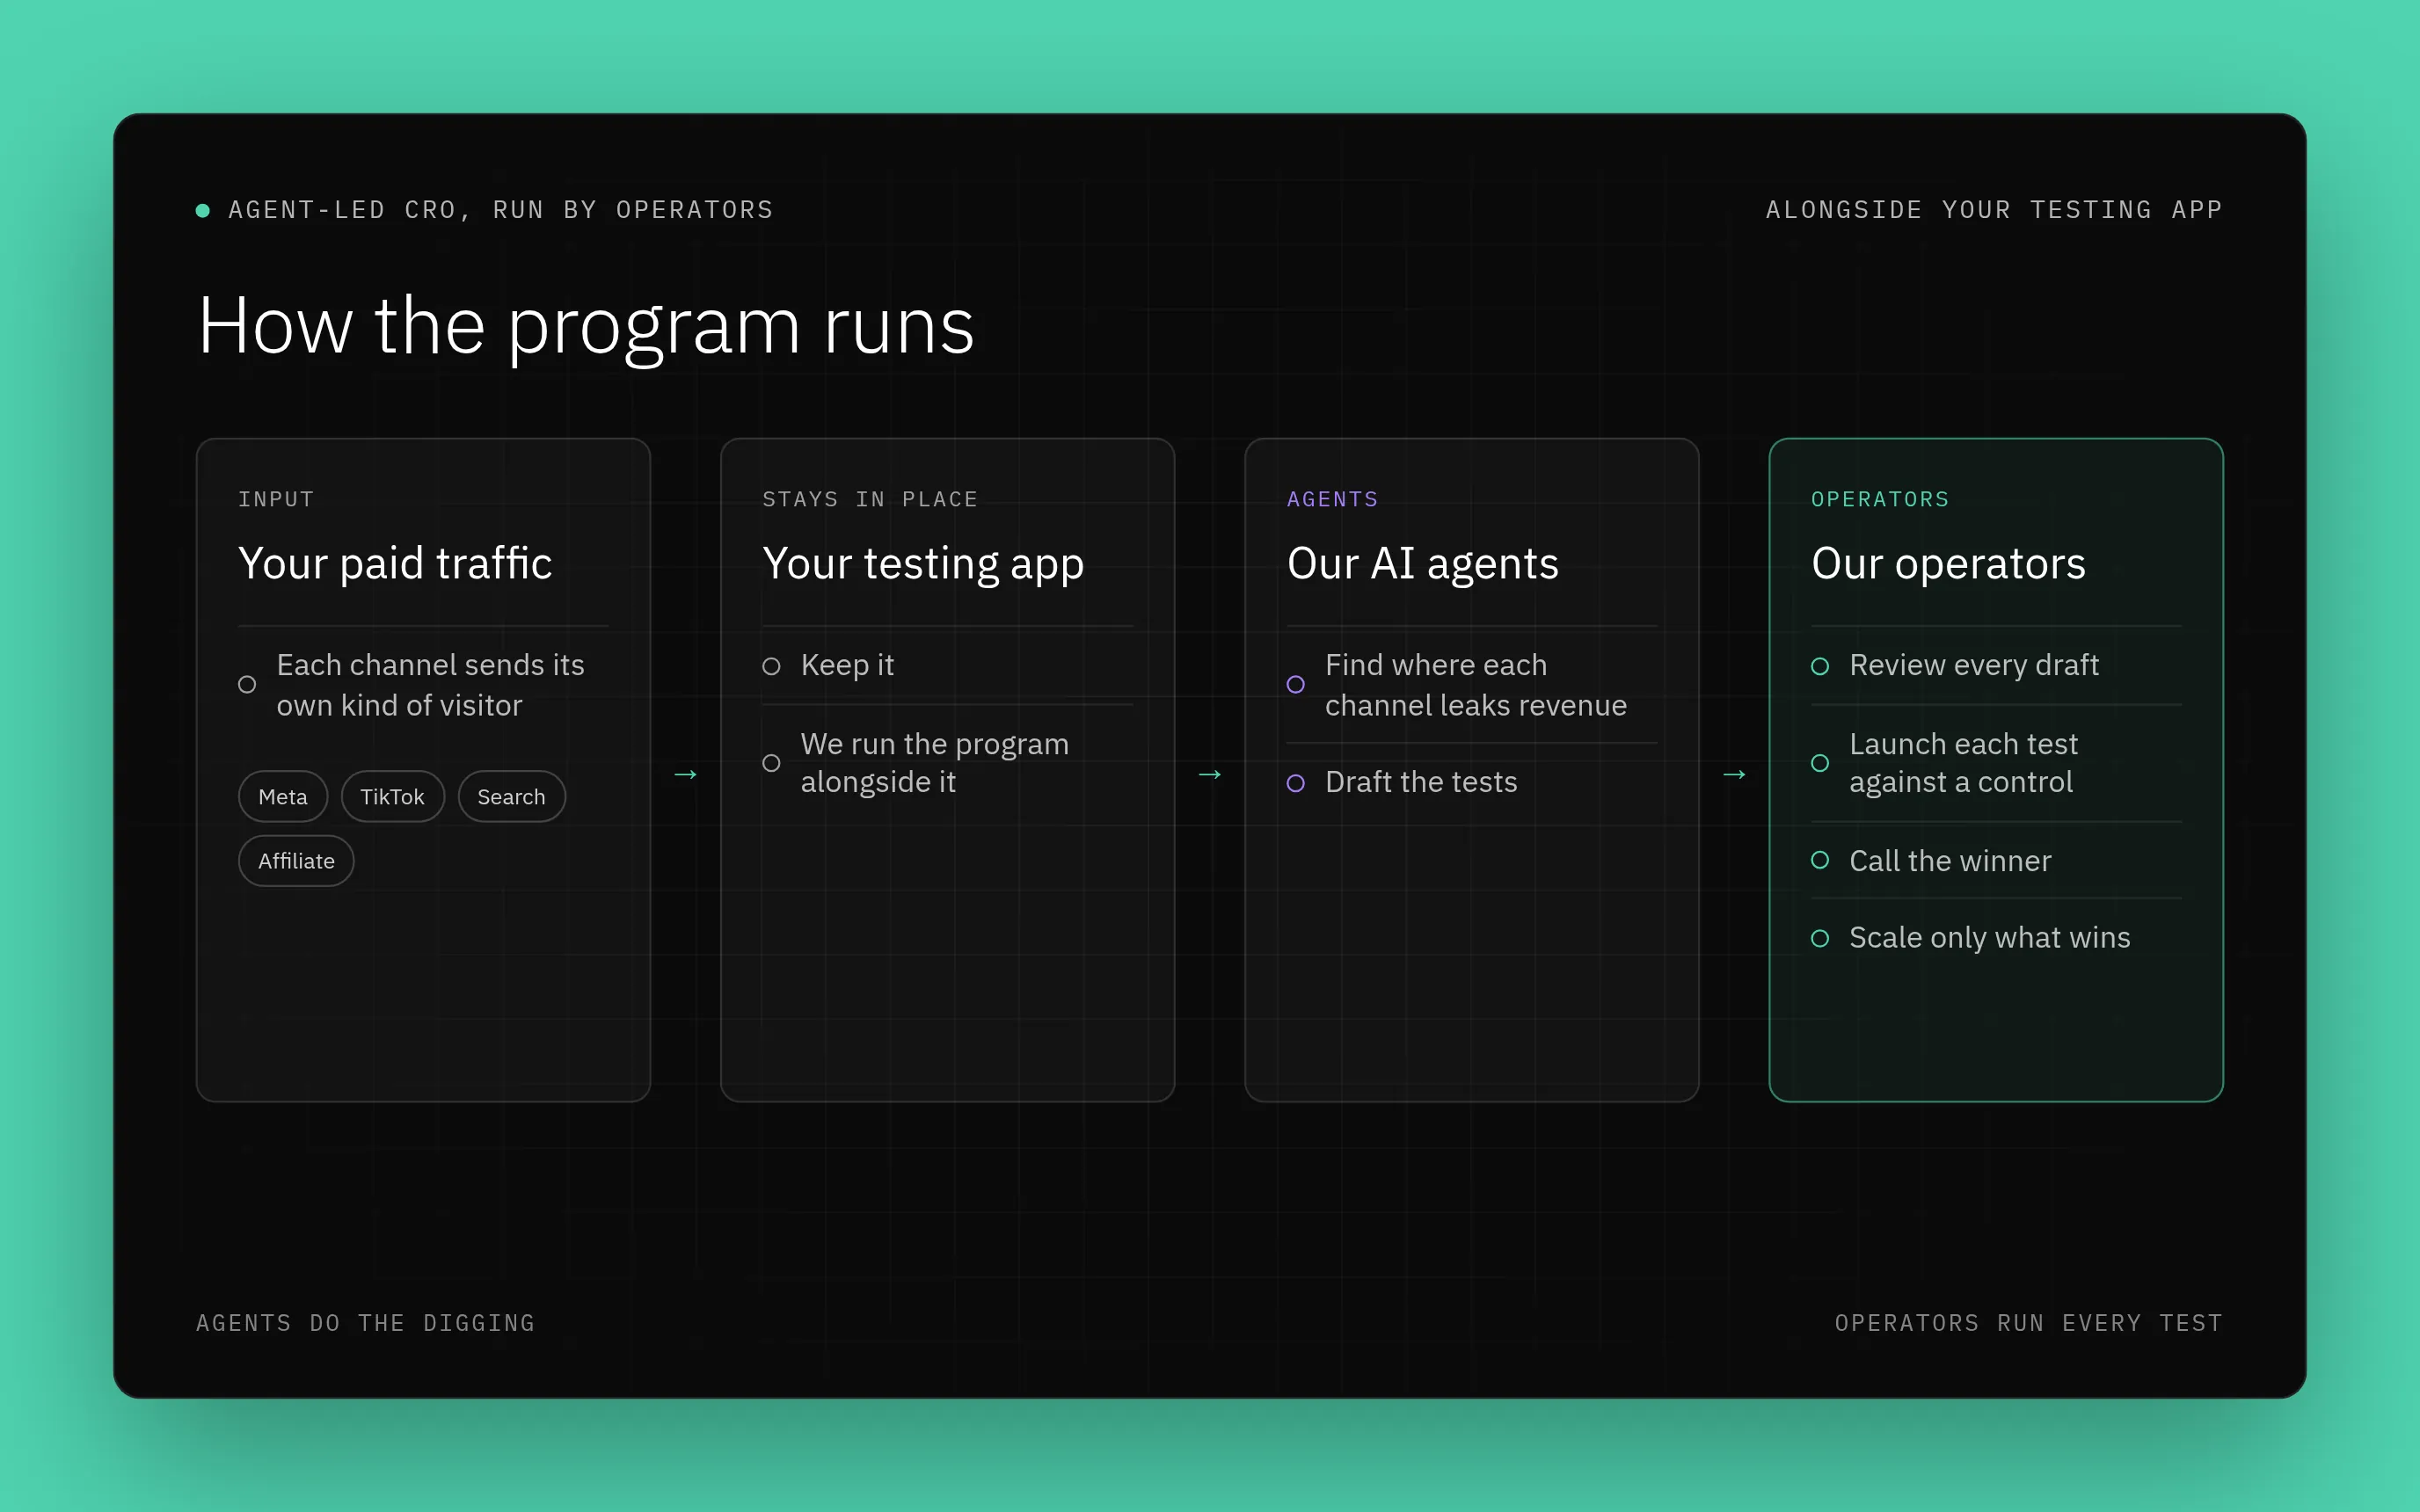Click bullet circle next to 'Each channel sends its'
2420x1512 pixels.
coord(247,684)
